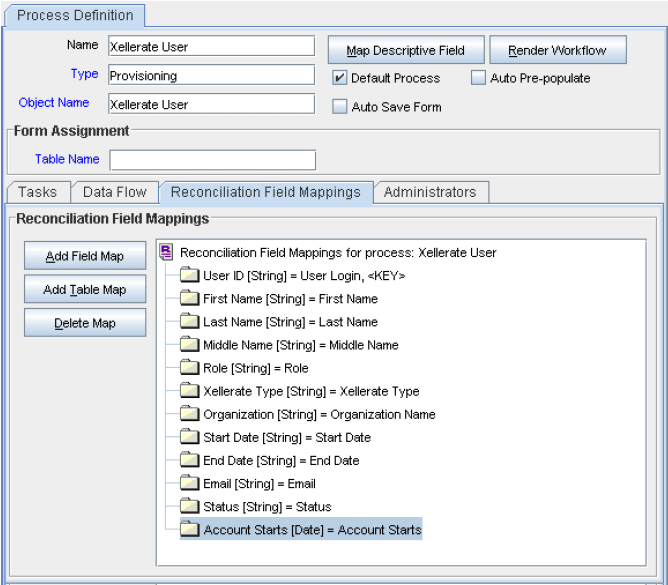Click the Table Name lookup label
Image resolution: width=668 pixels, height=585 pixels.
point(67,159)
